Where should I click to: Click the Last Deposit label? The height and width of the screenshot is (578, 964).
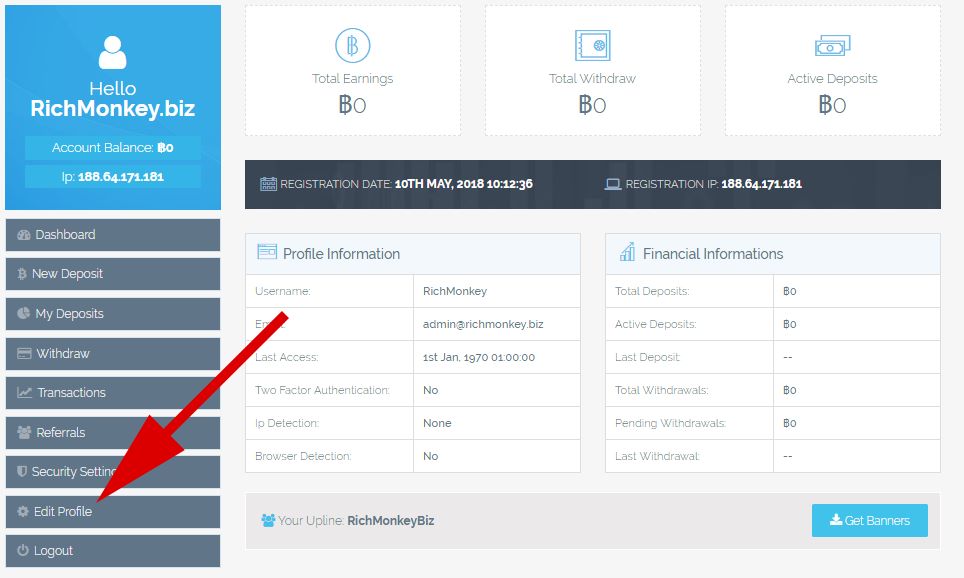(647, 357)
